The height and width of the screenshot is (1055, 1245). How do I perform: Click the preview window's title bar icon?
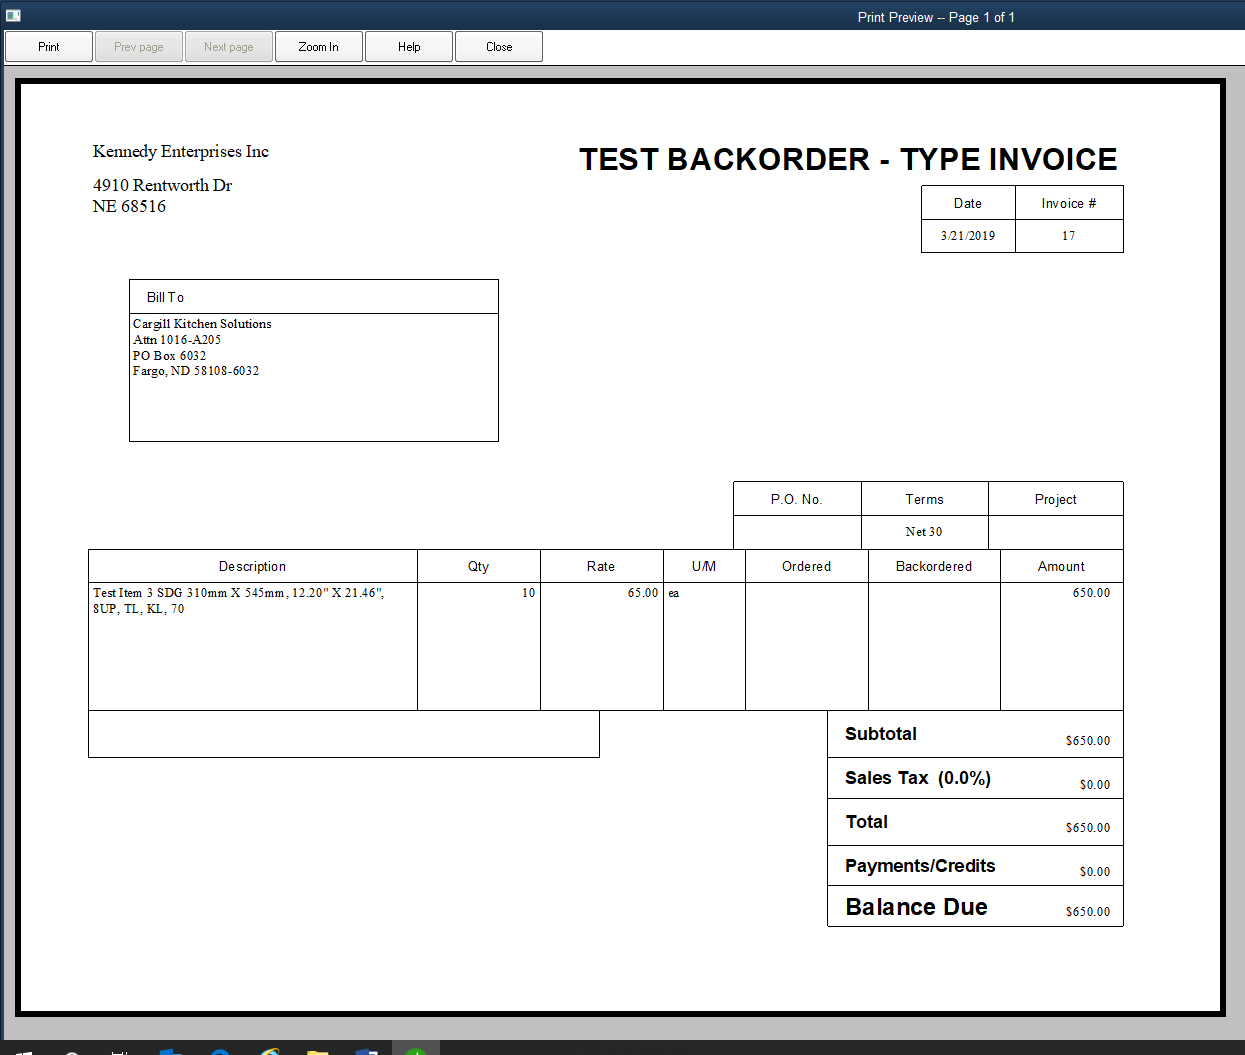(x=12, y=16)
